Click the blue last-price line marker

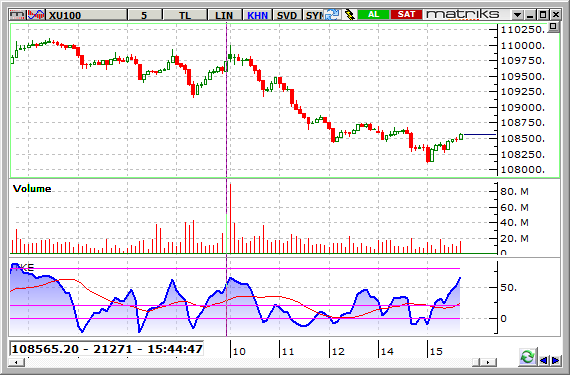pyautogui.click(x=480, y=135)
